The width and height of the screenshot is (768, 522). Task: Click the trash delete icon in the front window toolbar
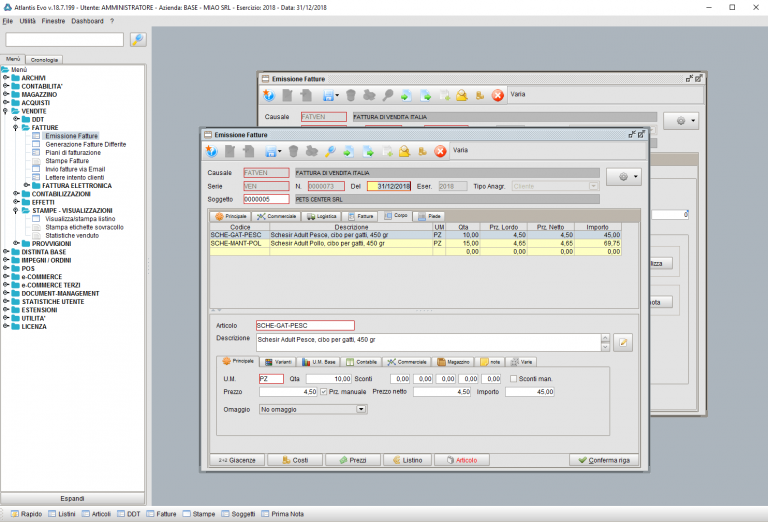tap(293, 151)
